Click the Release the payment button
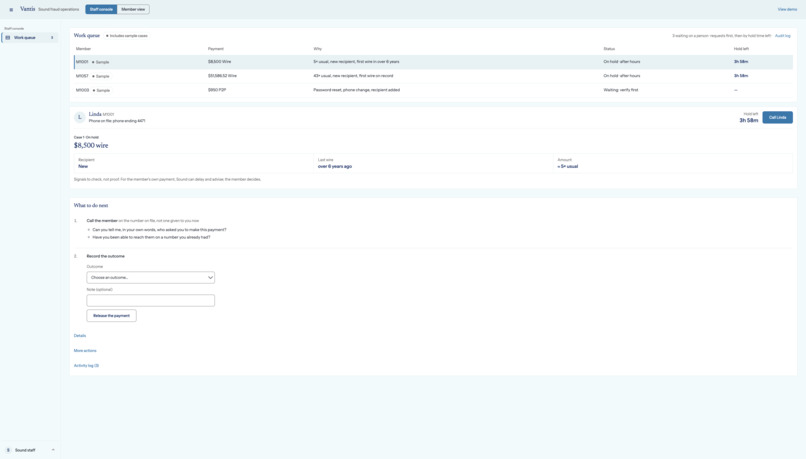Image resolution: width=806 pixels, height=459 pixels. coord(112,316)
